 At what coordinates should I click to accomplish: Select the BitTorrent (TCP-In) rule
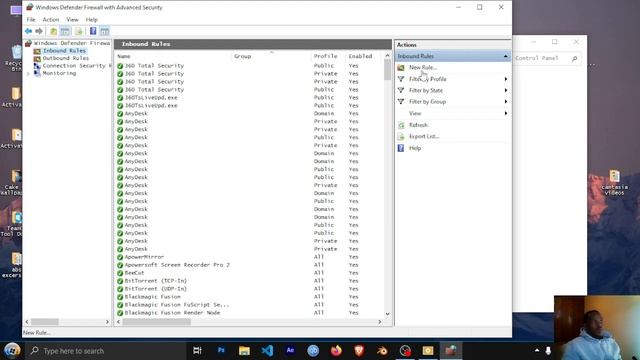click(156, 281)
